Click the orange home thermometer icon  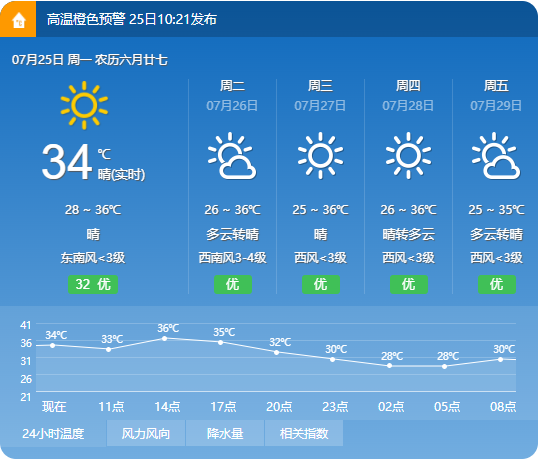click(x=18, y=19)
